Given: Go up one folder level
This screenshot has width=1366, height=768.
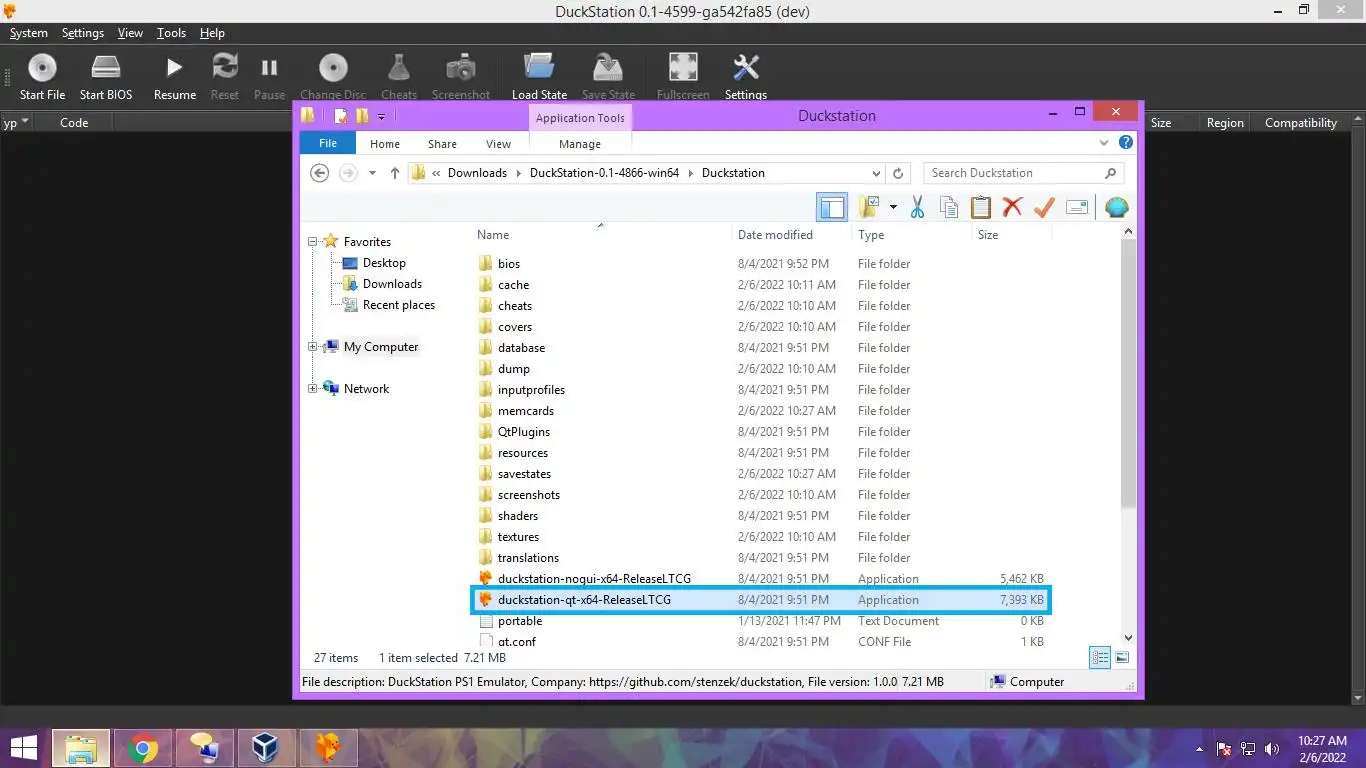Looking at the screenshot, I should pos(395,173).
